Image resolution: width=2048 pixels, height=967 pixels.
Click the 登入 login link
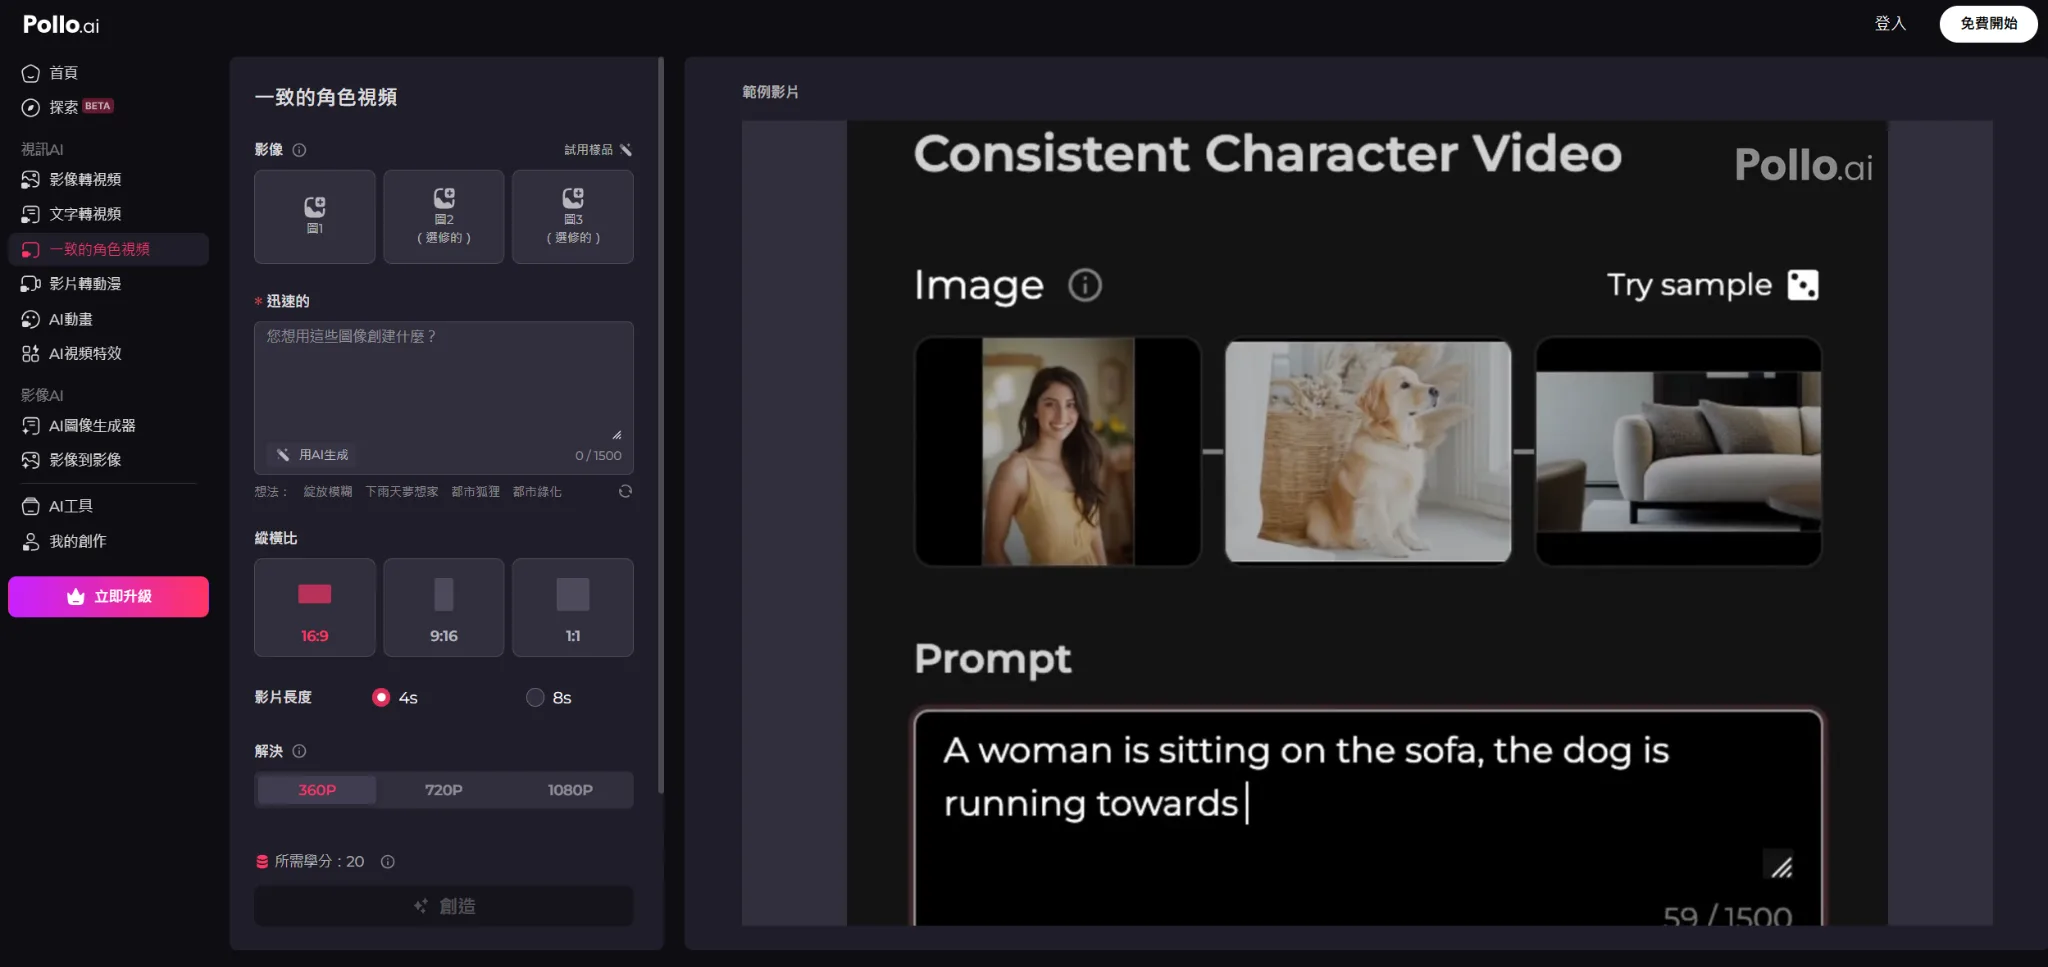[1890, 24]
